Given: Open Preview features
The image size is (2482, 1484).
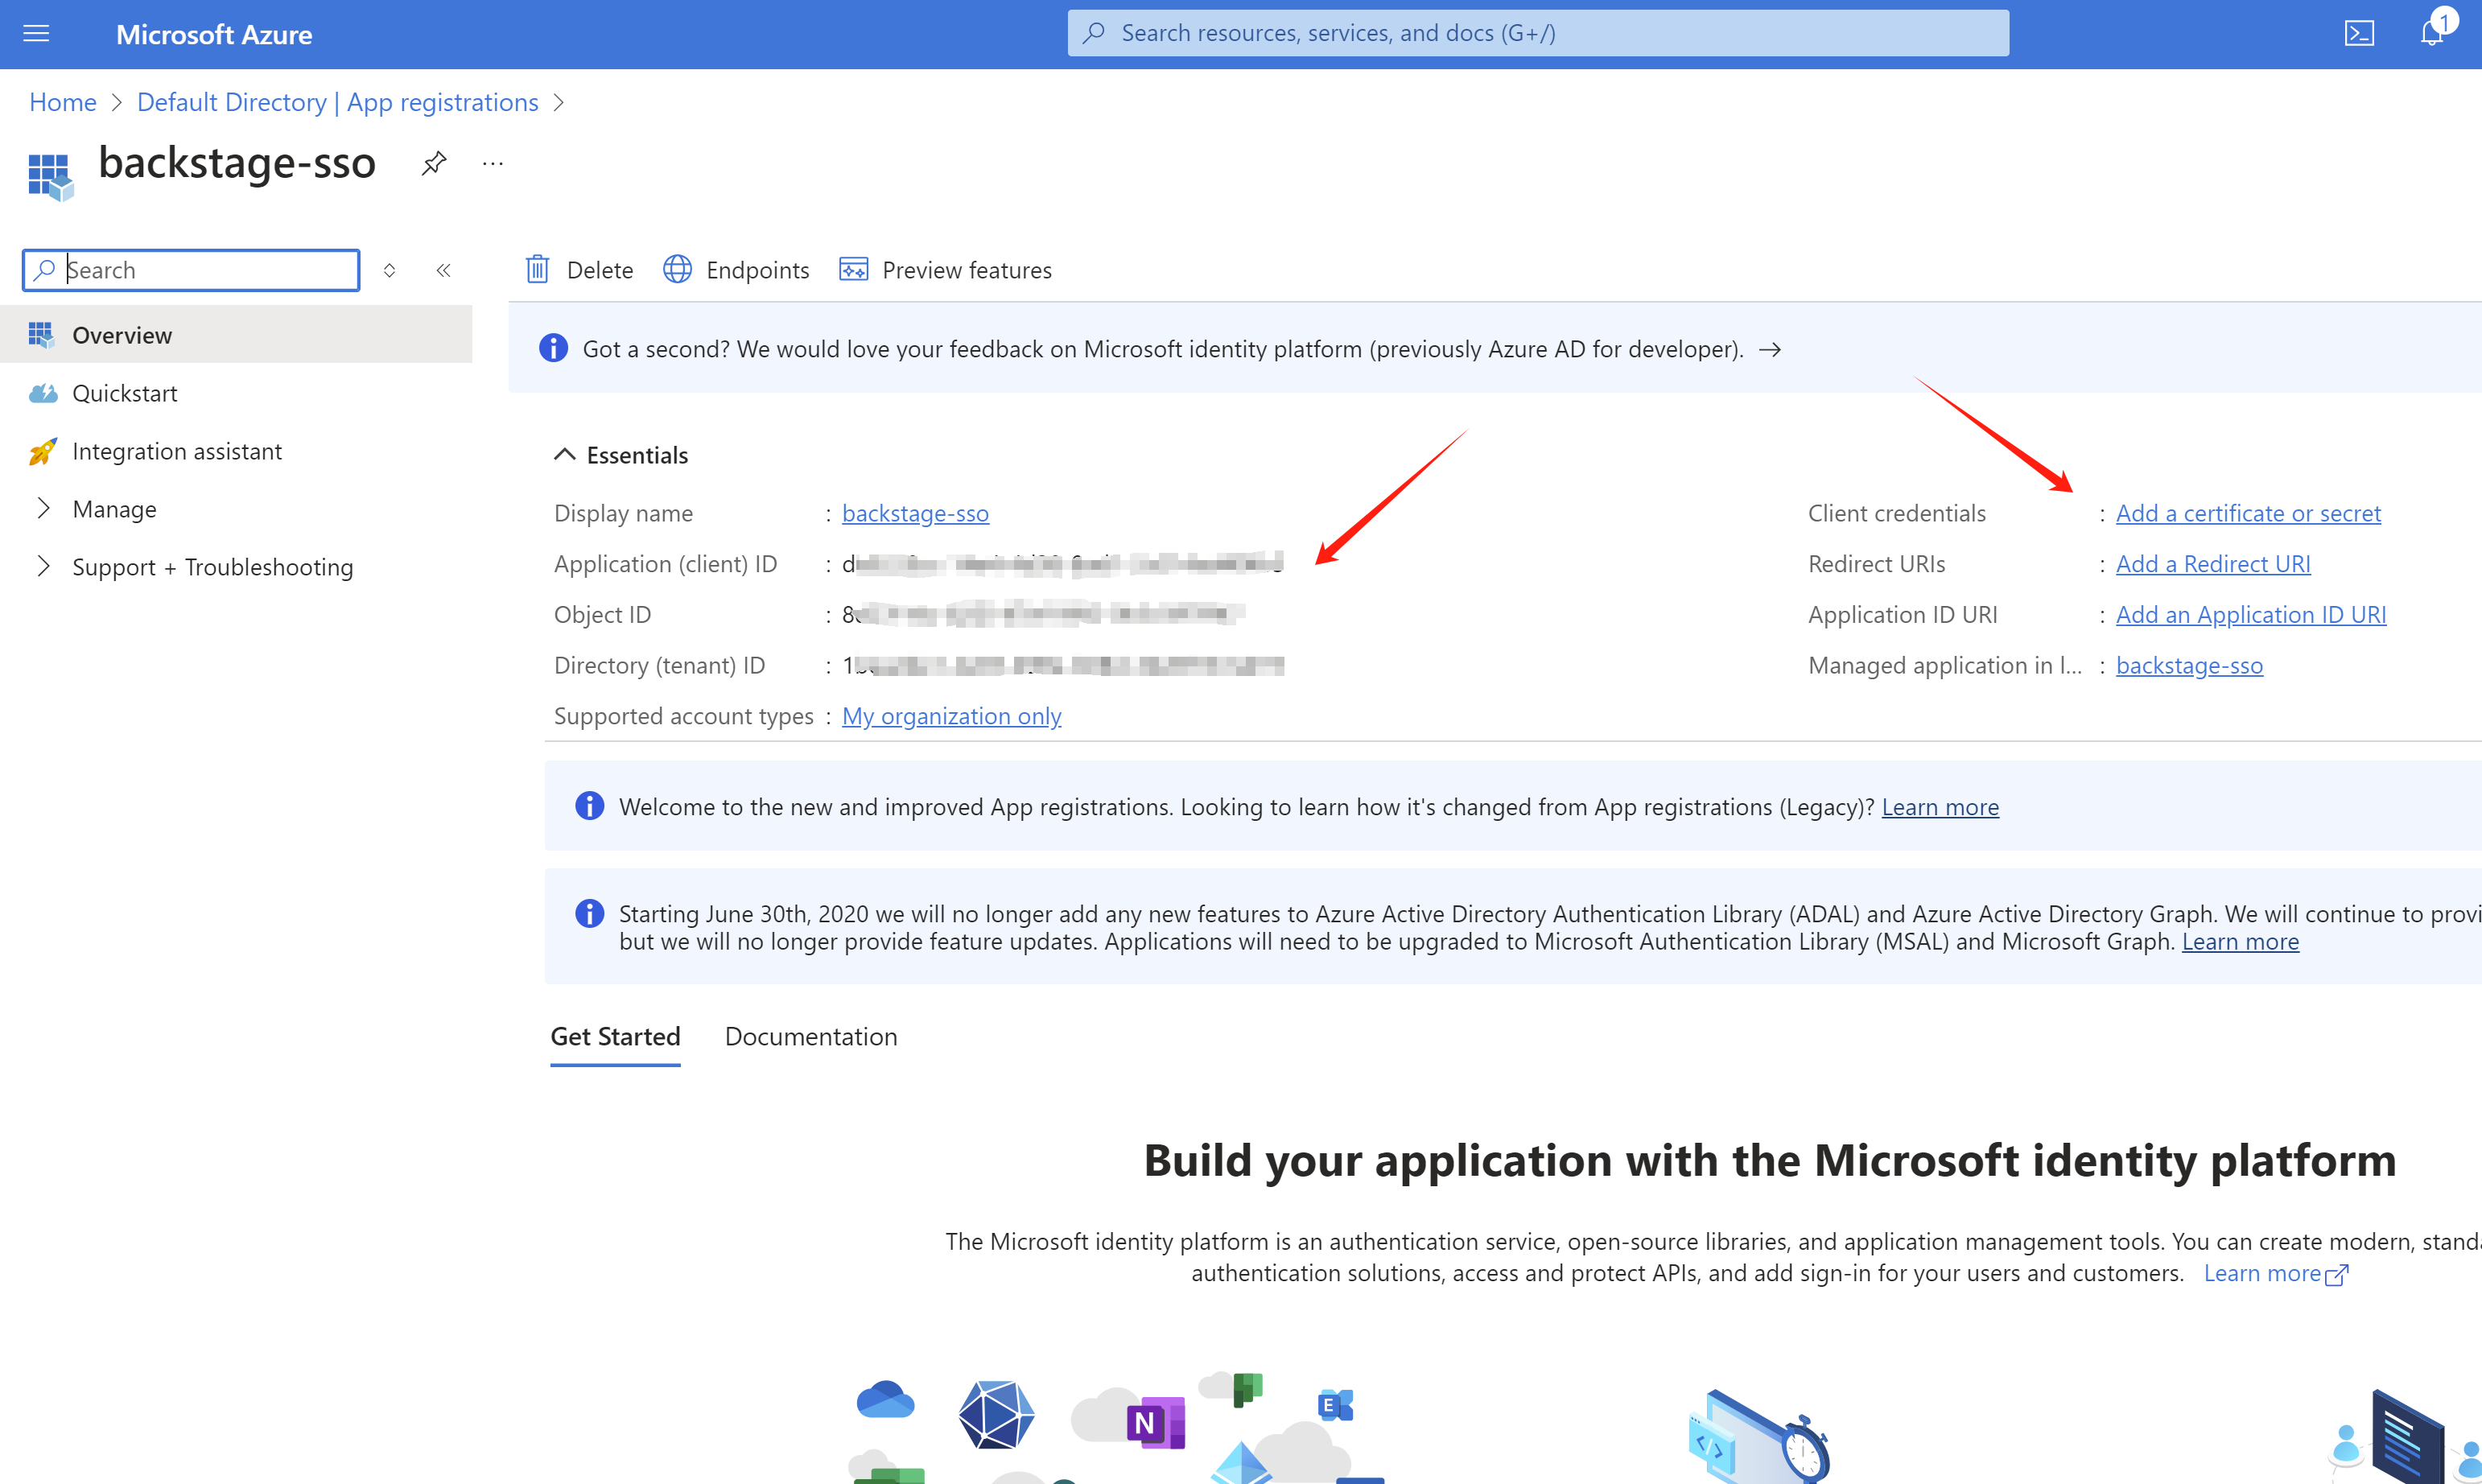Looking at the screenshot, I should [945, 270].
